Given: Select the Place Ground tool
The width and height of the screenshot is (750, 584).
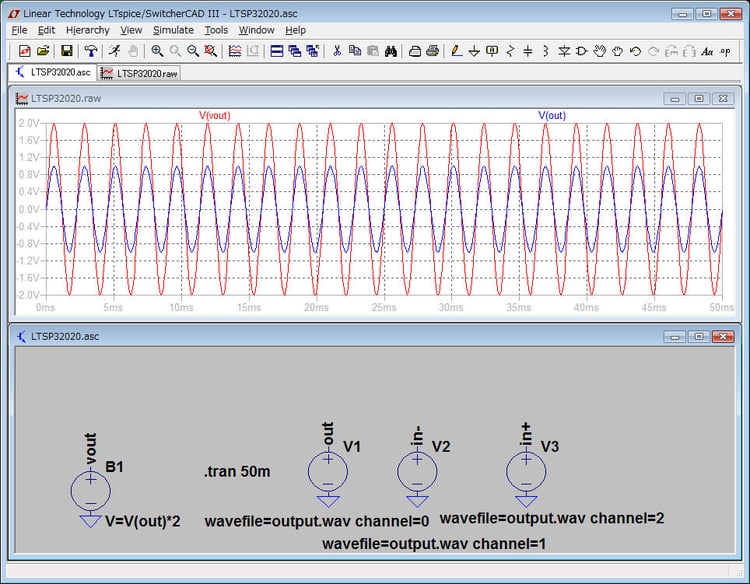Looking at the screenshot, I should (x=474, y=51).
